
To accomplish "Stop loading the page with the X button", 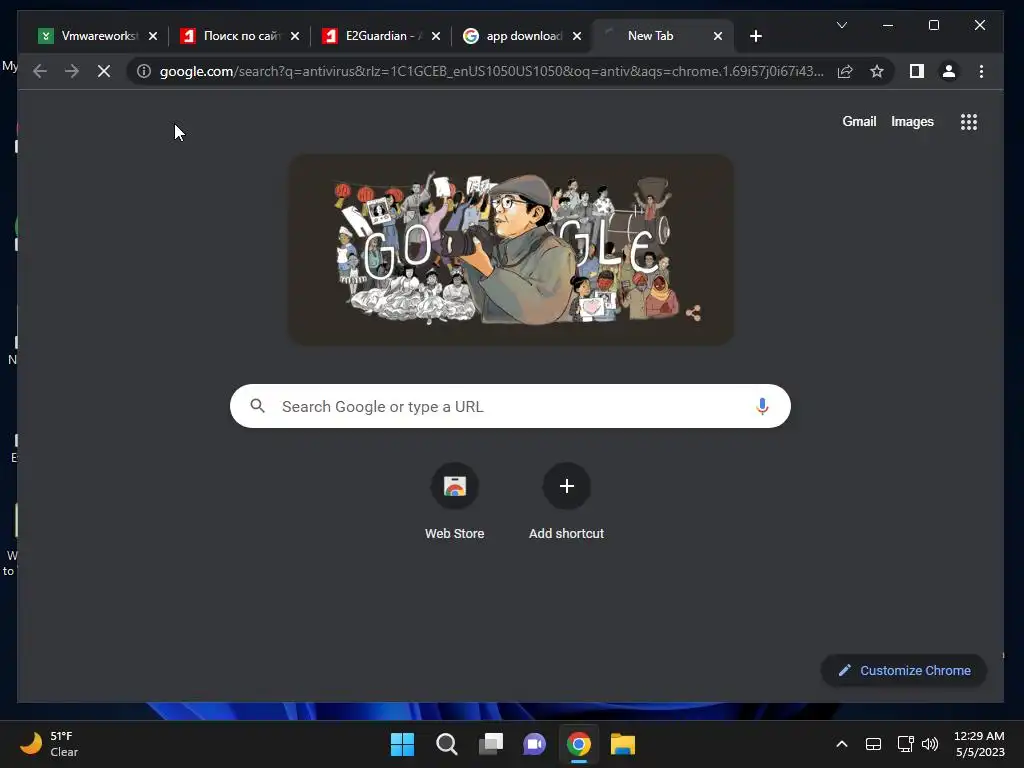I will click(x=104, y=71).
